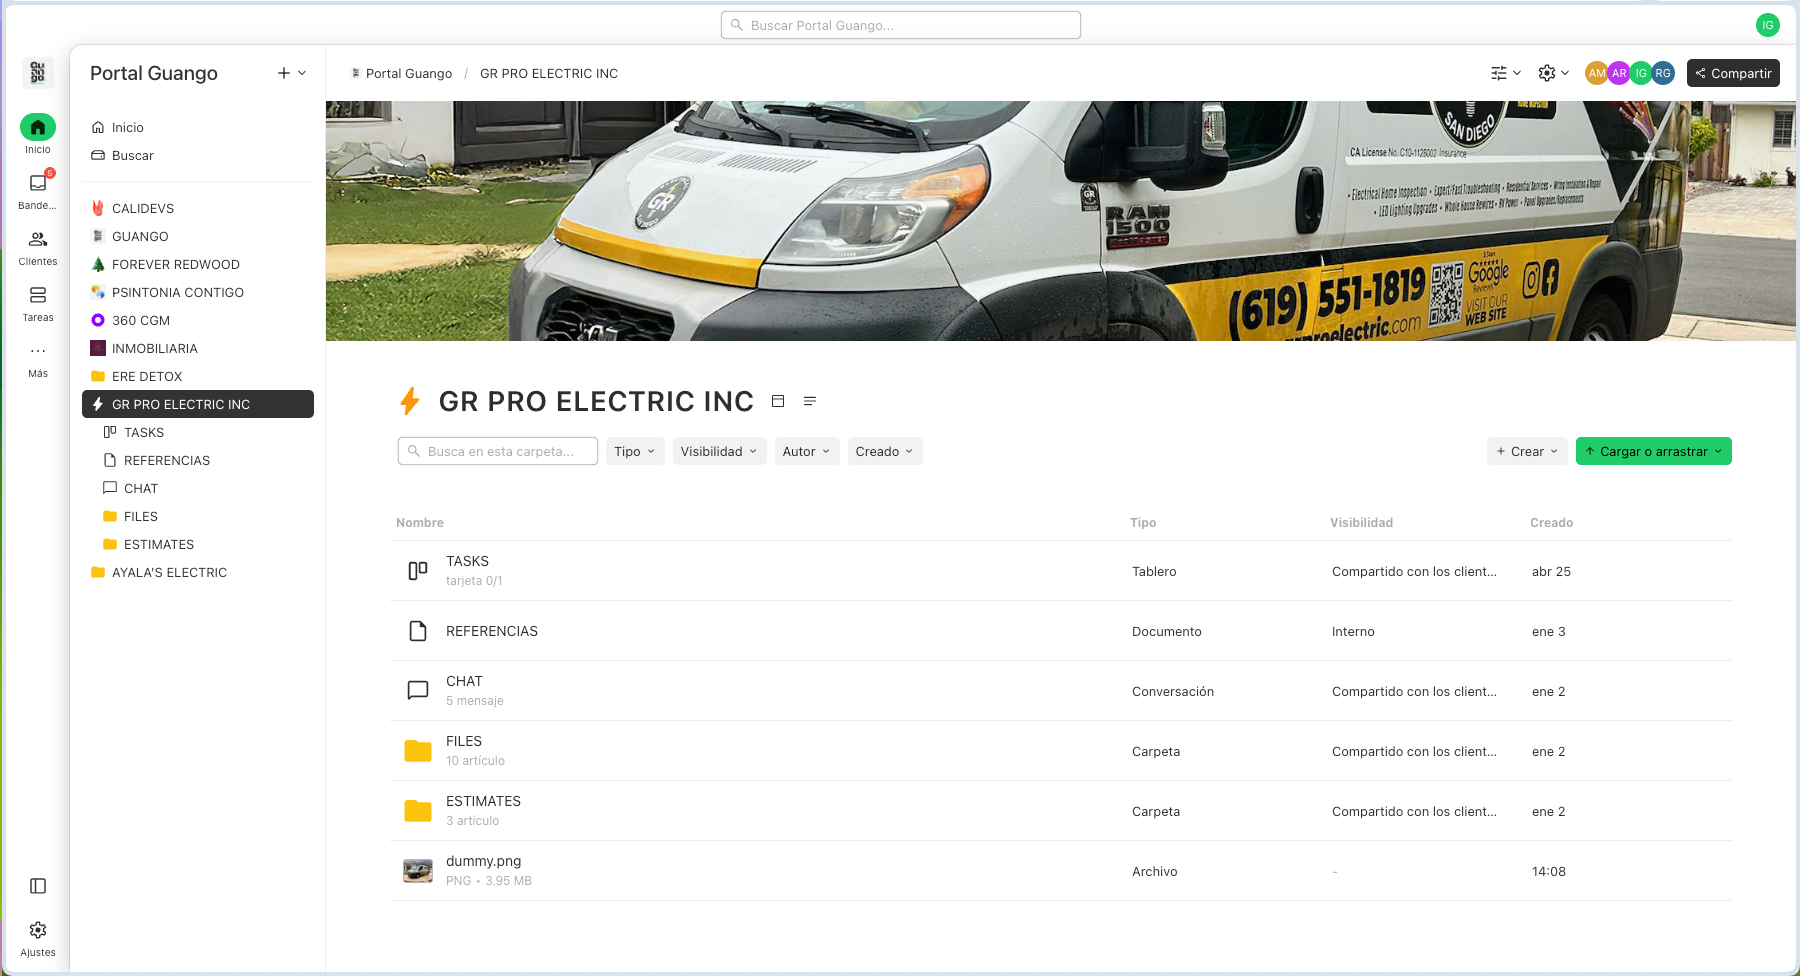Select 360 CGM in the sidebar
The image size is (1800, 976).
point(198,320)
